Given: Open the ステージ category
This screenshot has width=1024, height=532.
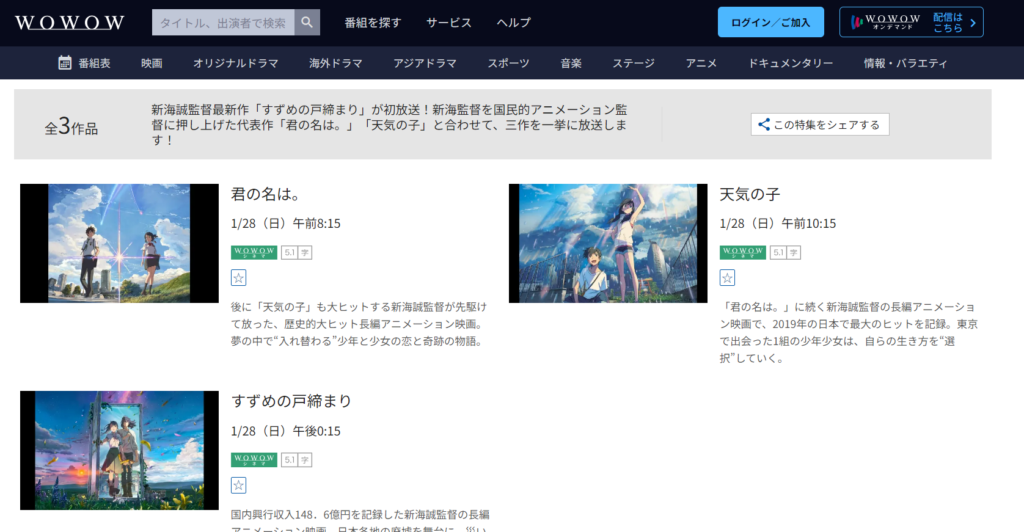Looking at the screenshot, I should tap(633, 63).
